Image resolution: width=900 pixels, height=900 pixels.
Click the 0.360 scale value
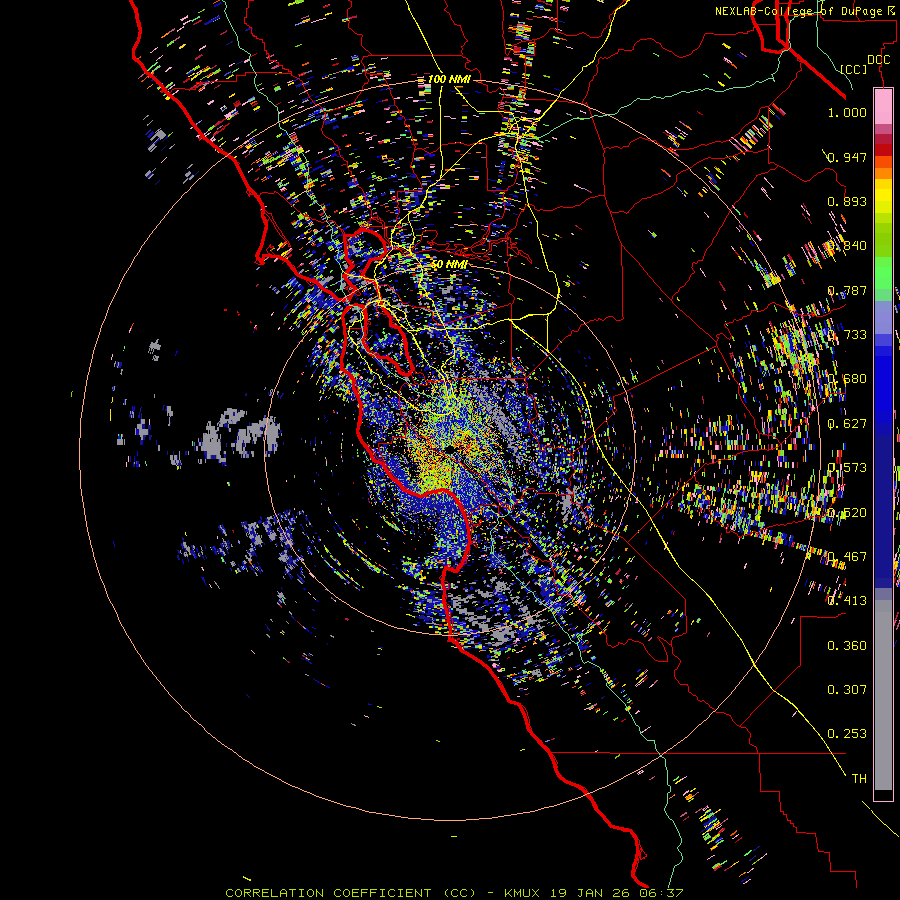(x=847, y=646)
